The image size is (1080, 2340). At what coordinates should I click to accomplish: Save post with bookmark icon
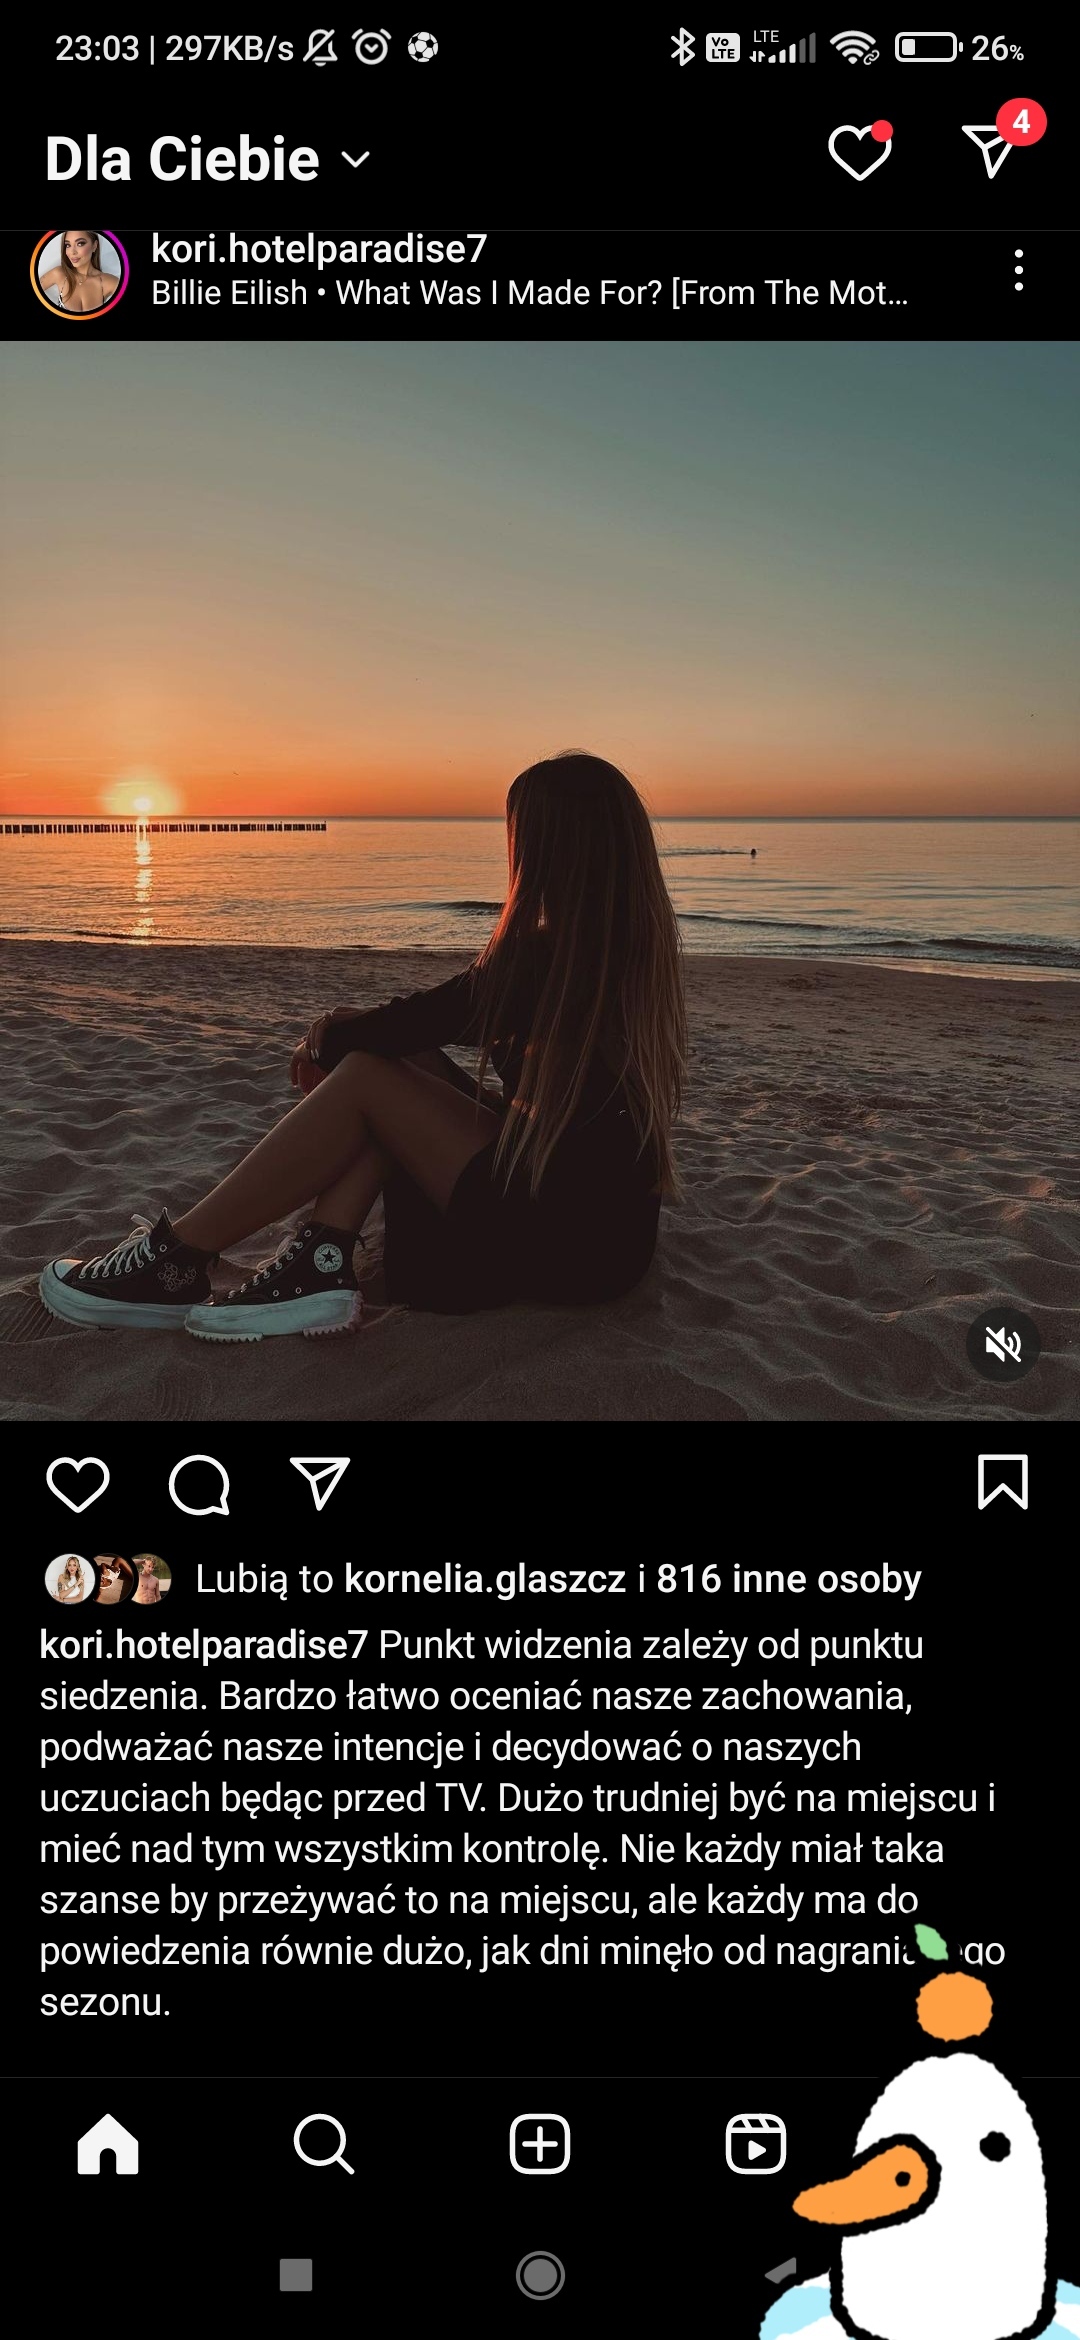(1002, 1482)
